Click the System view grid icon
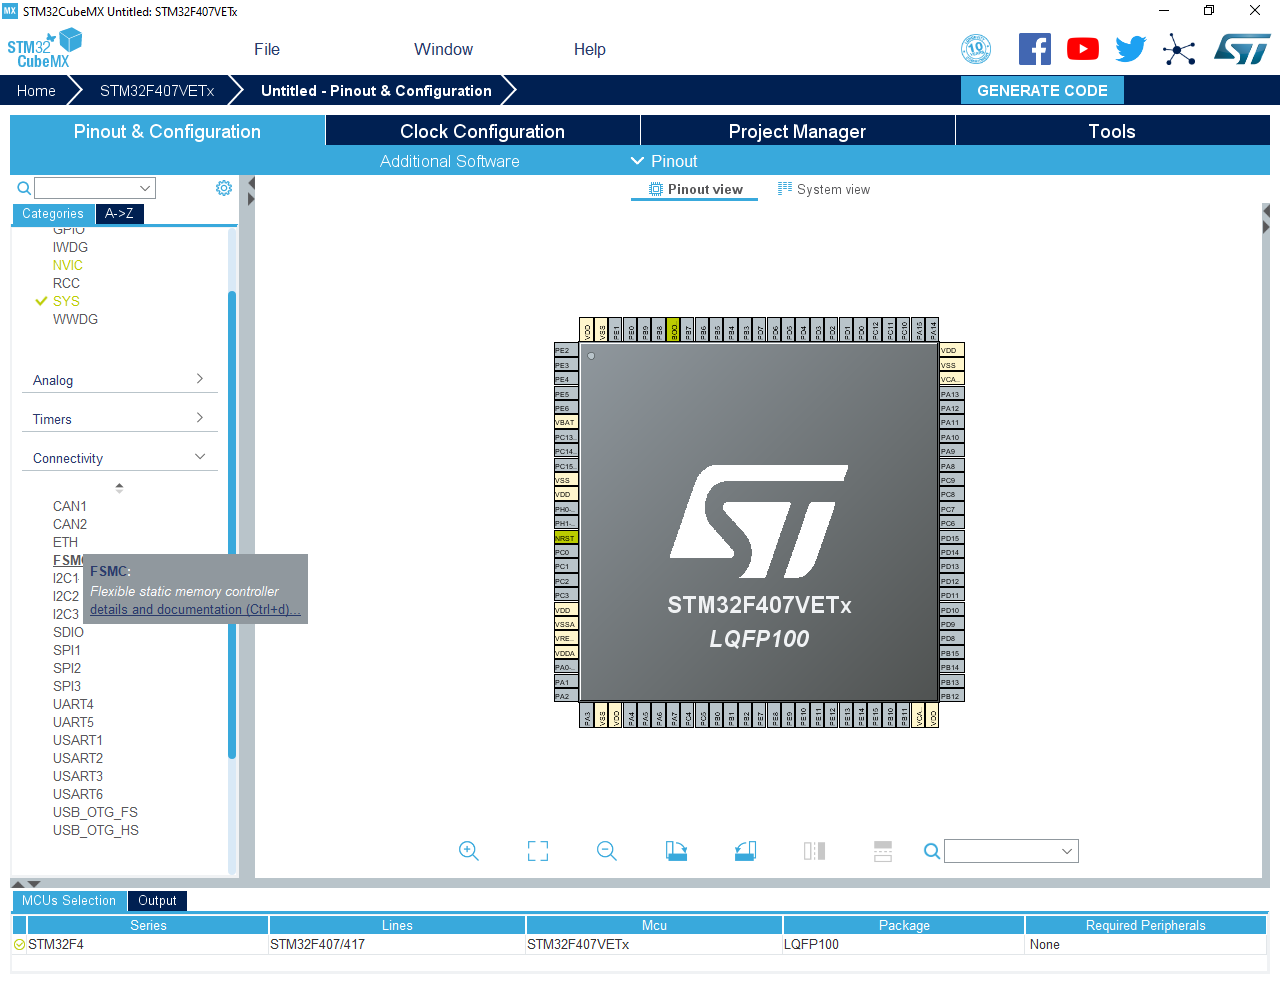Screen dimensions: 1280x983 (x=785, y=188)
